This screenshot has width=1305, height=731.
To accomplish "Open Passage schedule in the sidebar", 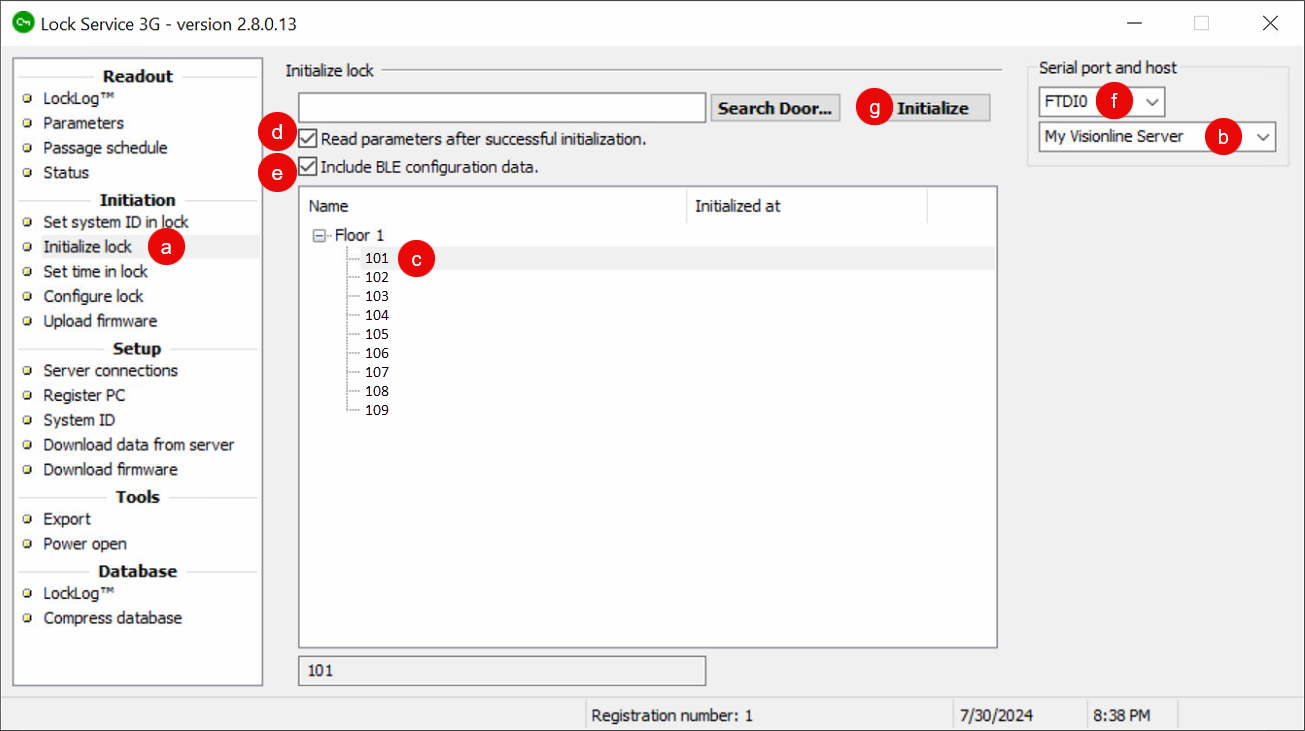I will pyautogui.click(x=105, y=148).
